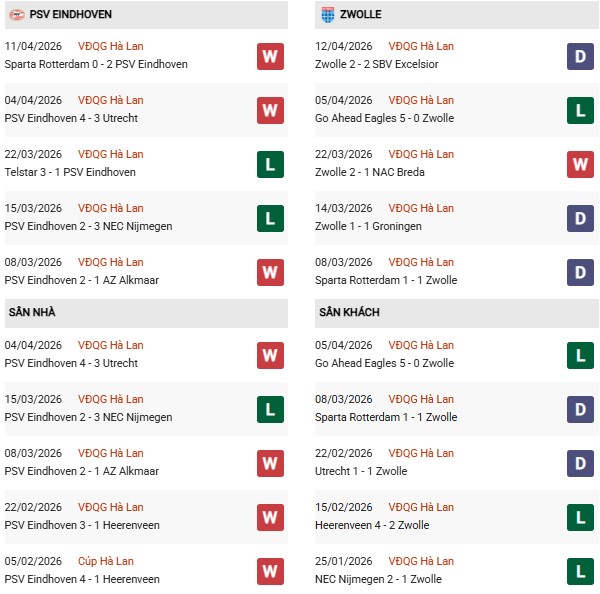Image resolution: width=600 pixels, height=594 pixels.
Task: Click D badge for Zwolle 2-2 SBV Excelsior
Action: 580,56
